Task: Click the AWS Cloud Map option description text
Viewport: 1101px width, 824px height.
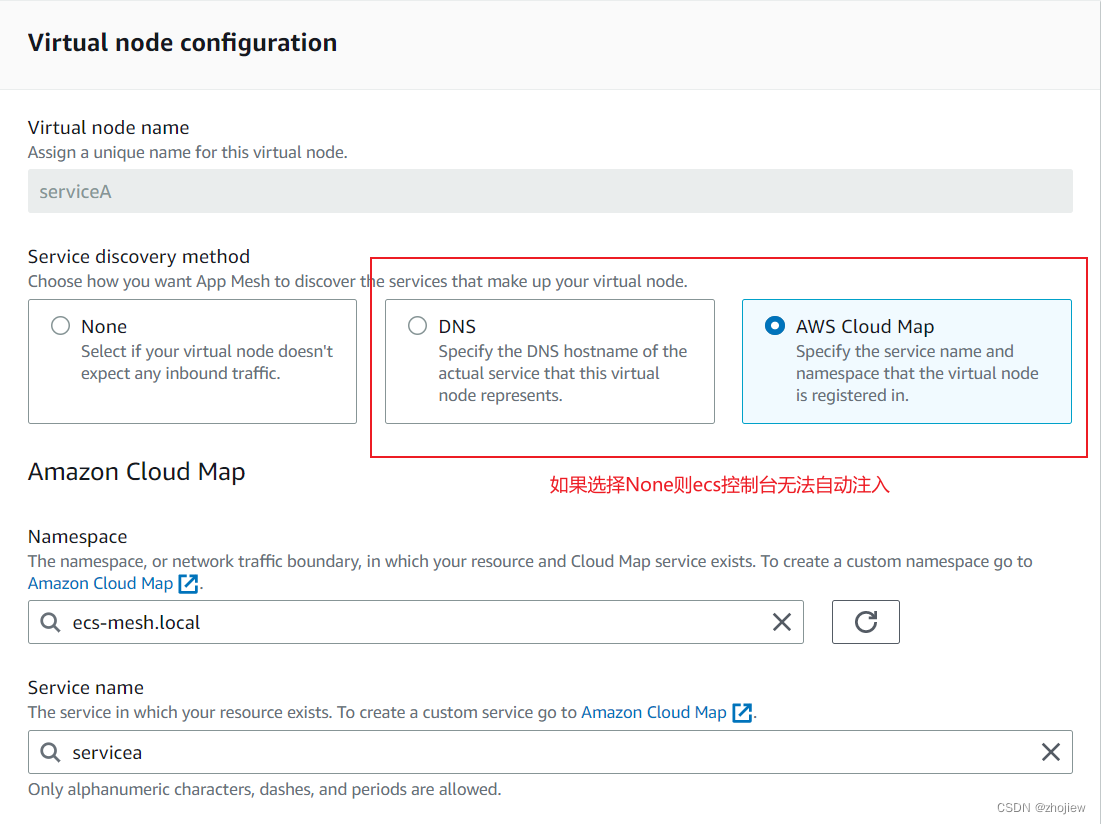Action: [x=917, y=373]
